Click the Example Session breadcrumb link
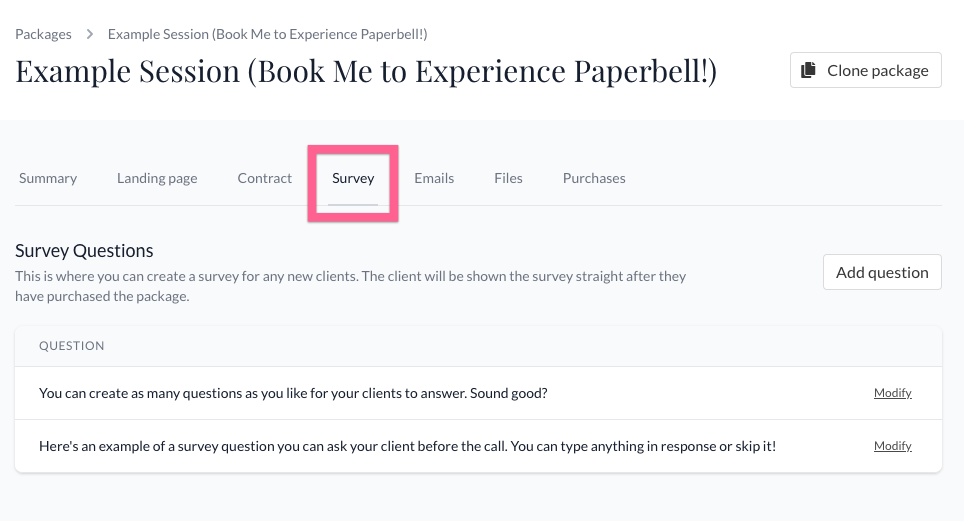964x521 pixels. pos(267,34)
